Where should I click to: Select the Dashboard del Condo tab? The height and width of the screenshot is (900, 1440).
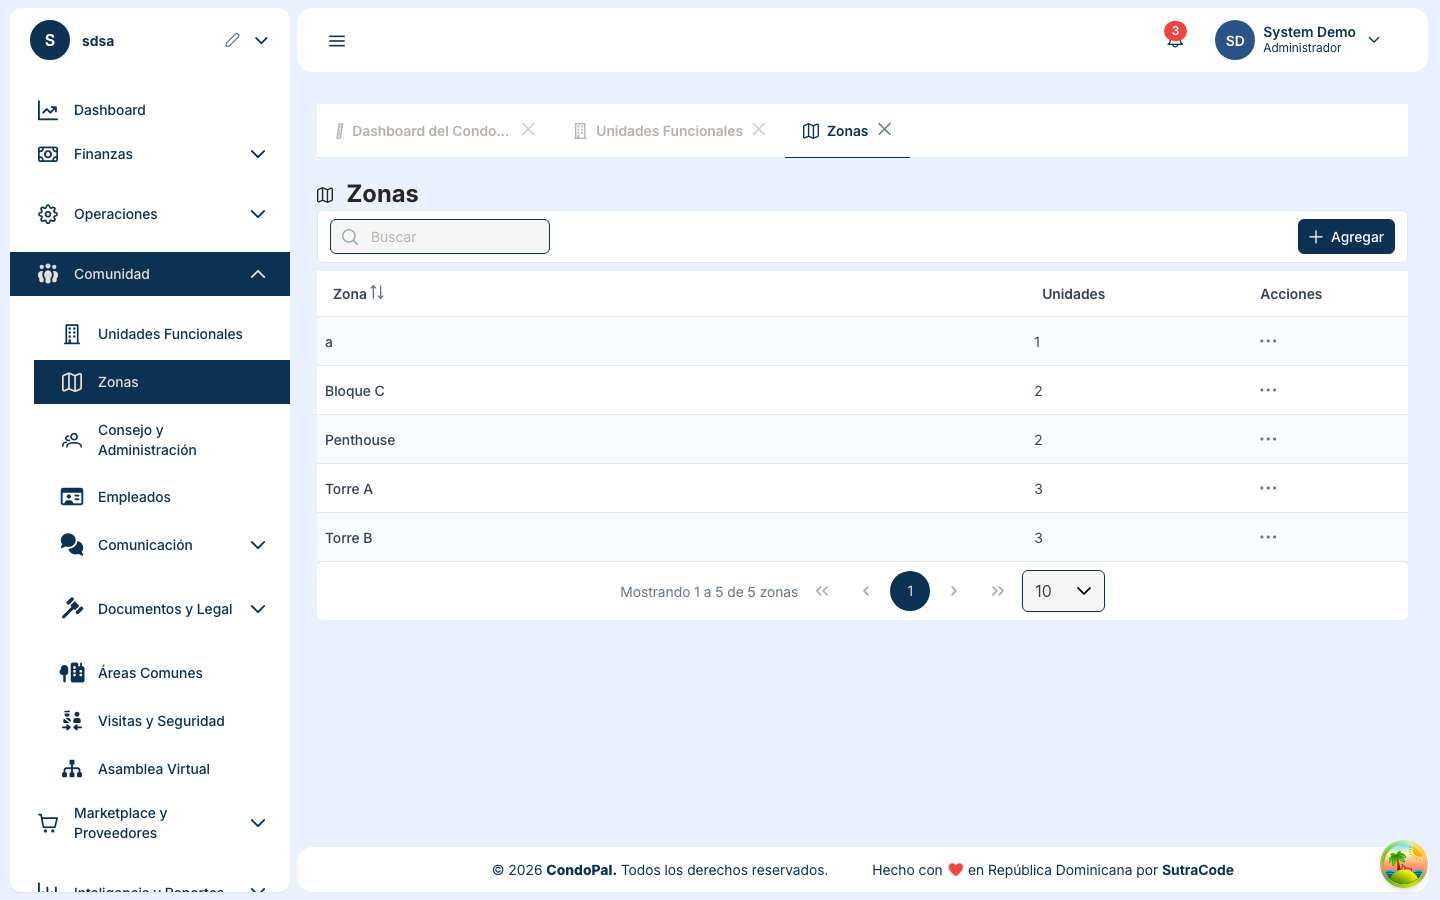(432, 130)
